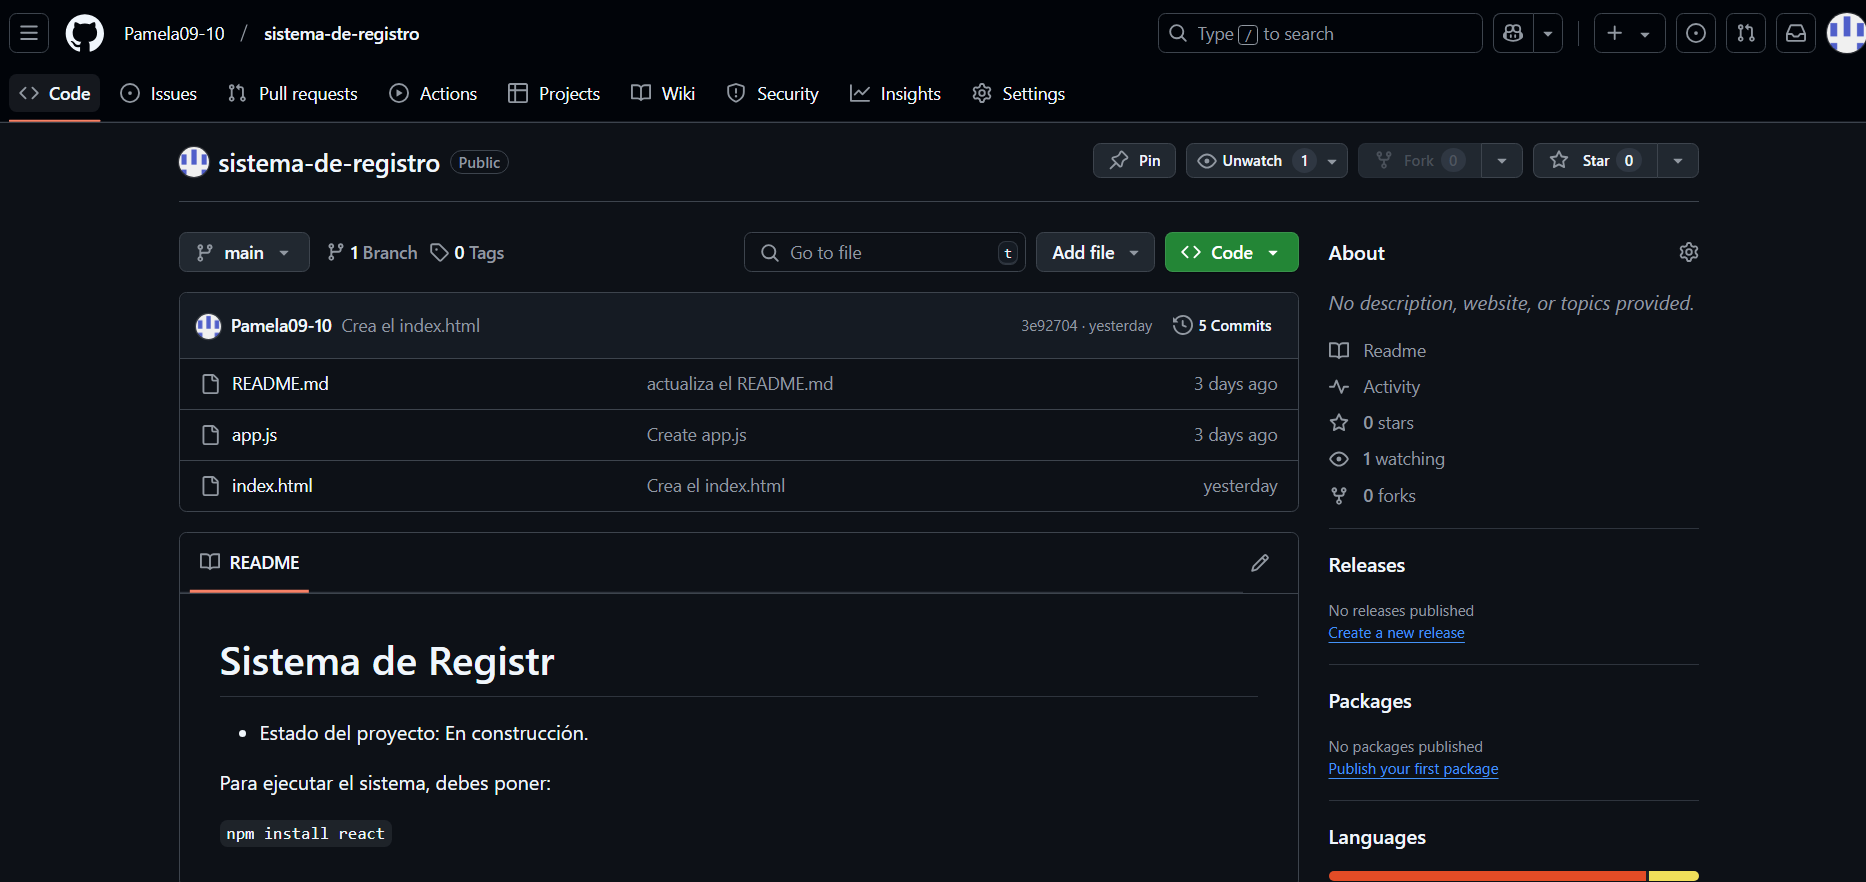
Task: Click the index.html file icon
Action: 210,486
